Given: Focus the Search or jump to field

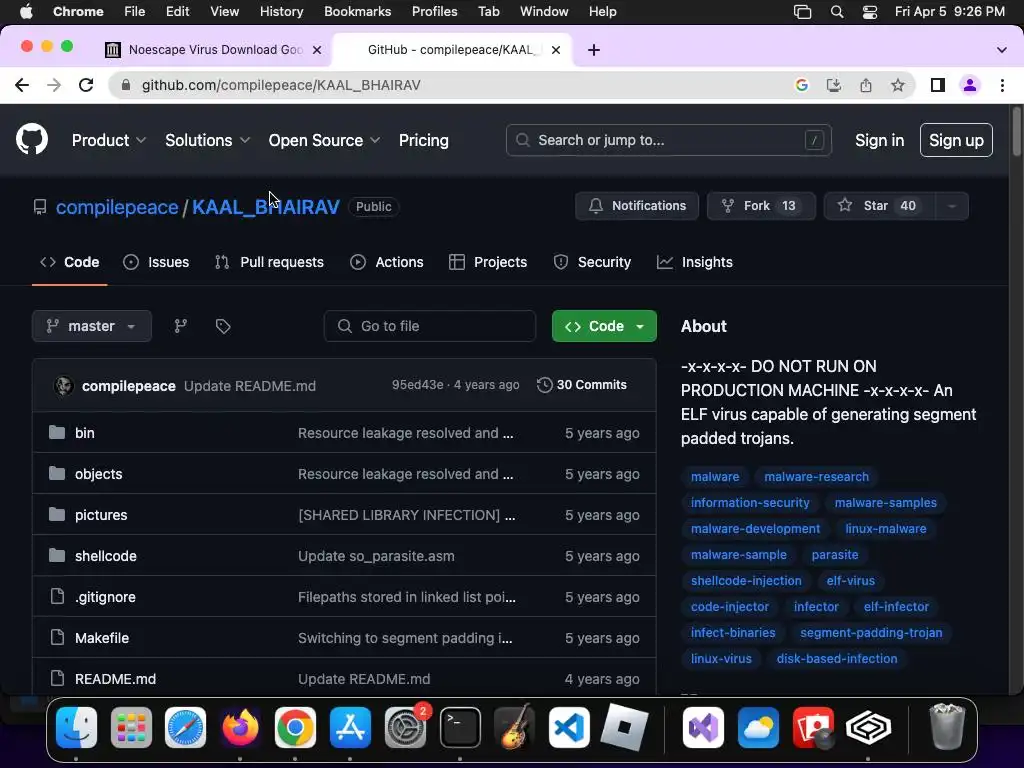Looking at the screenshot, I should tap(669, 140).
